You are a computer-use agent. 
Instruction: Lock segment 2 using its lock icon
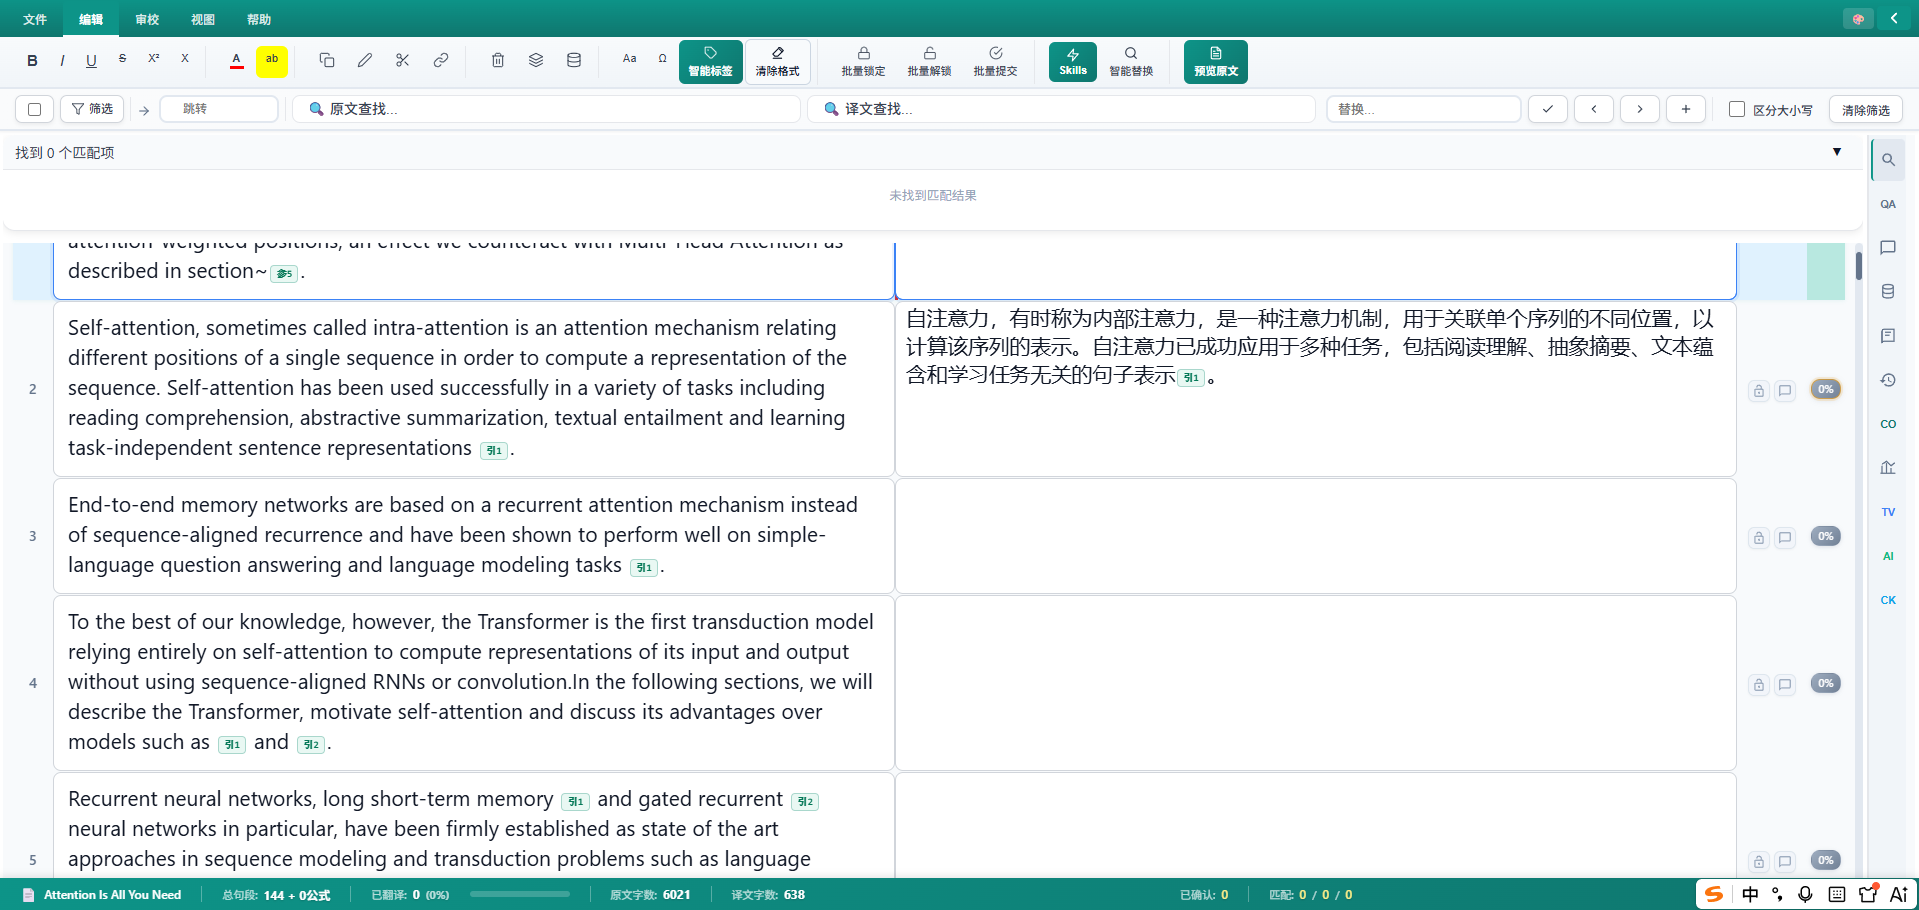(x=1759, y=391)
